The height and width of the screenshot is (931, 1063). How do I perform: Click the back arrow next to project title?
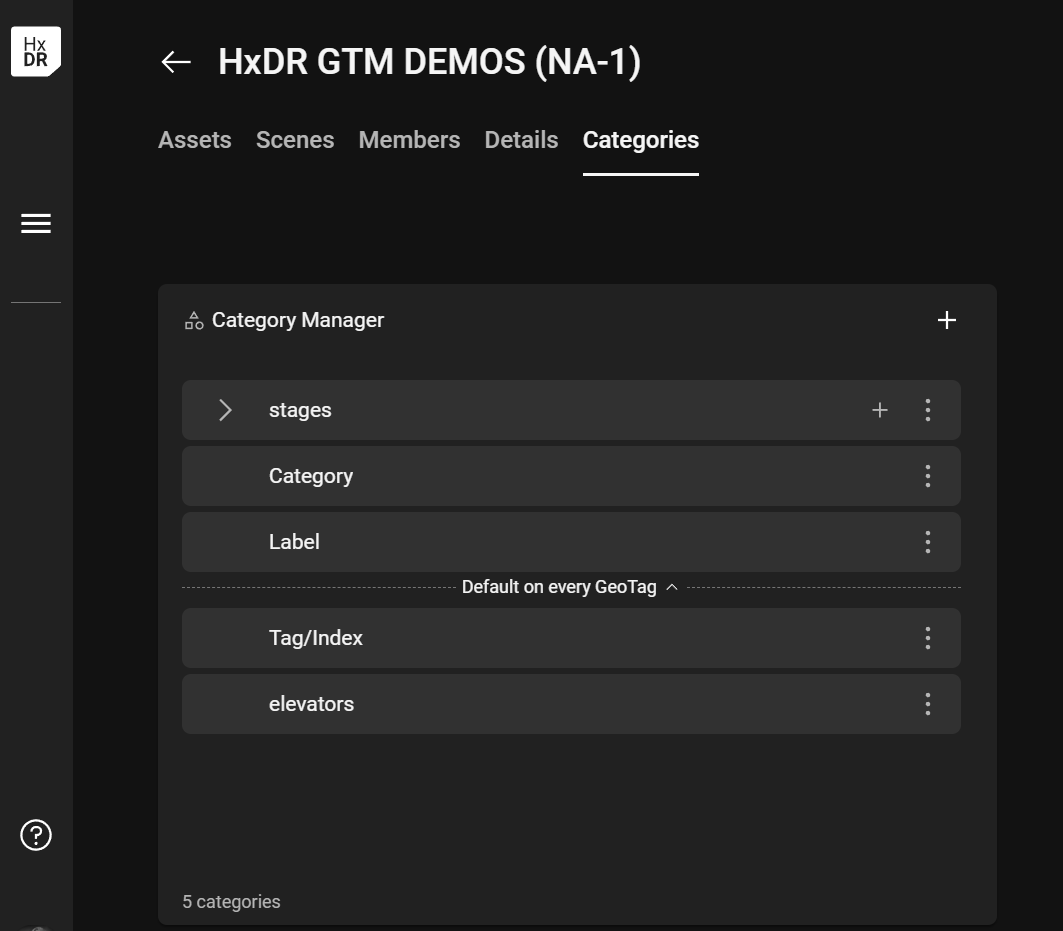pyautogui.click(x=176, y=62)
